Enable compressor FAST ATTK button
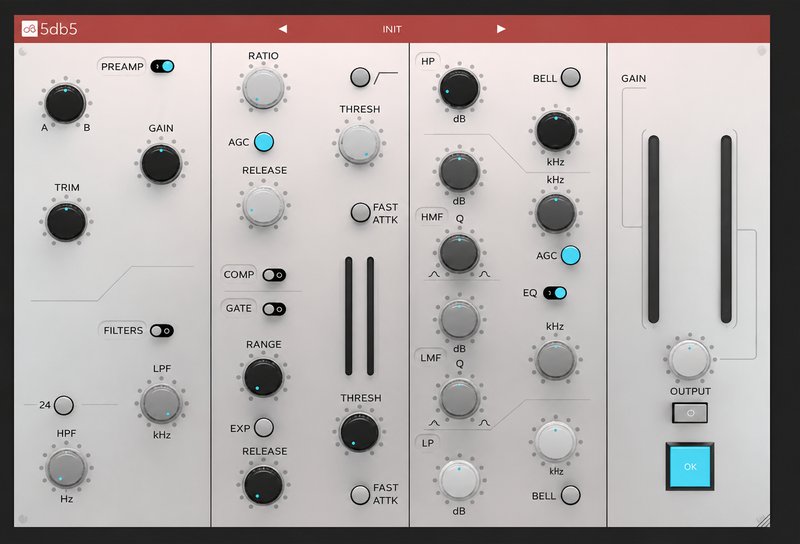800x544 pixels. point(360,212)
